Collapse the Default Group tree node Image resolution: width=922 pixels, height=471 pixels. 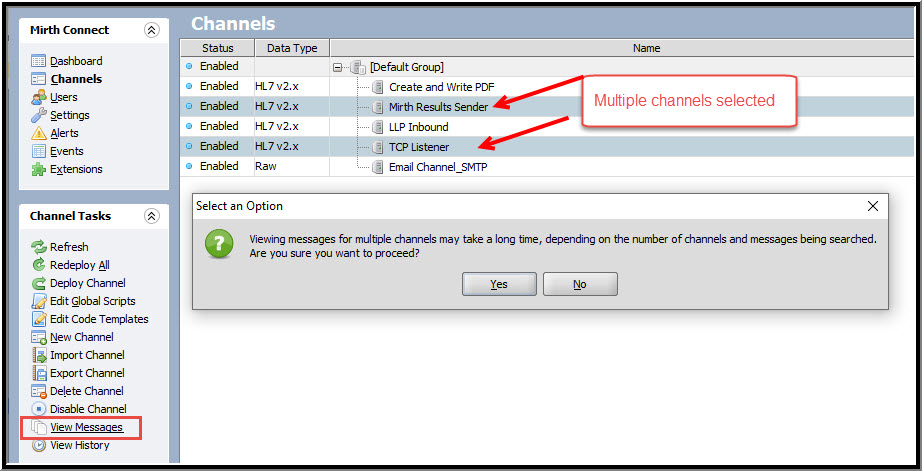point(338,67)
